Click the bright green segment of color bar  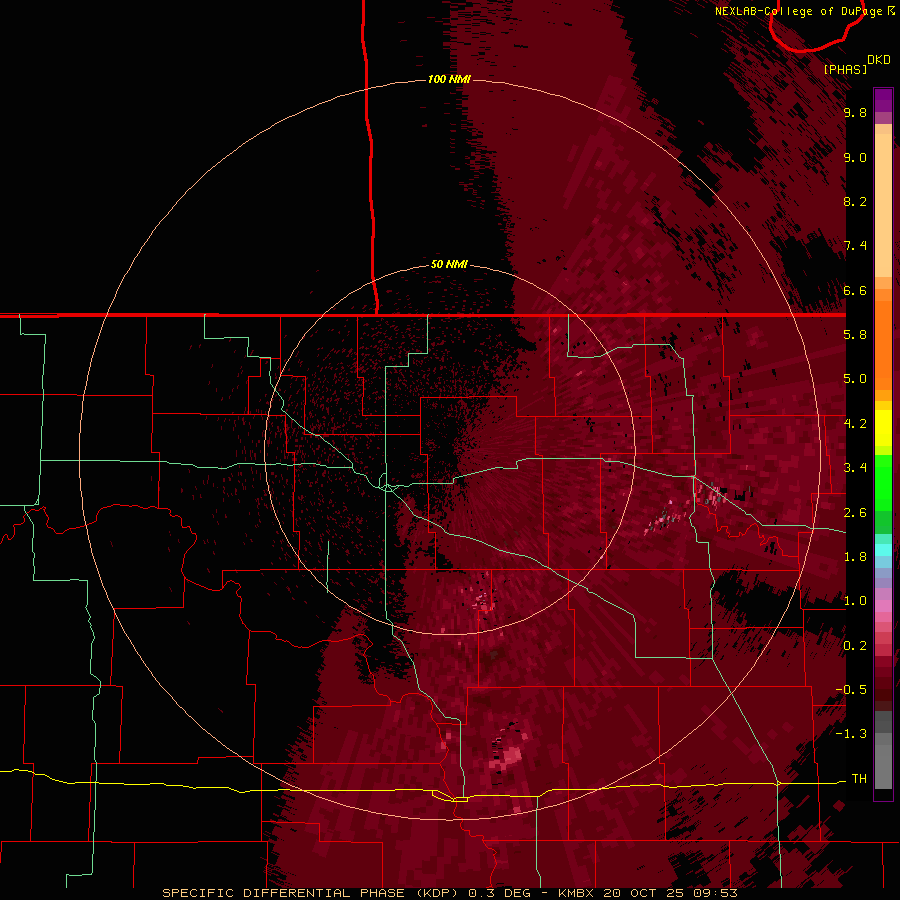coord(883,482)
